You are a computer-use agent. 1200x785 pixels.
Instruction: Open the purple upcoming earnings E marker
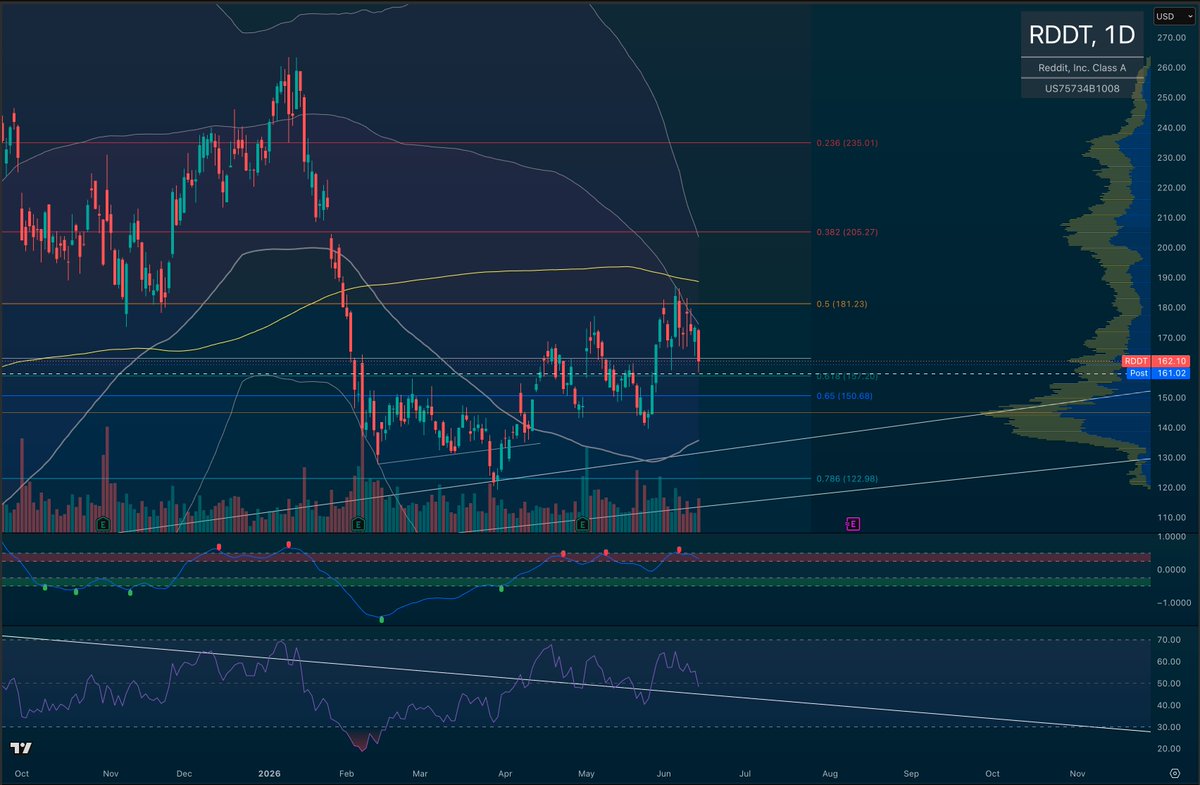[853, 523]
